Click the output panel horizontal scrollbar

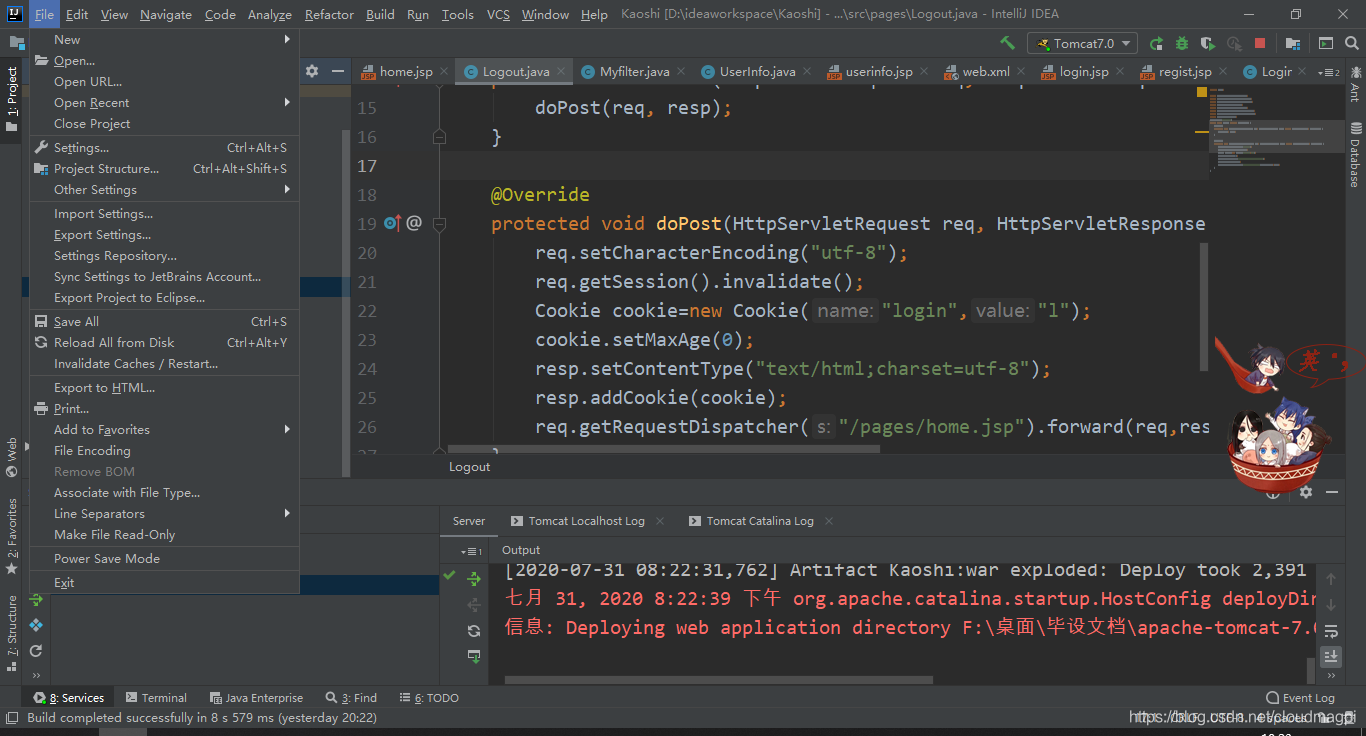click(x=719, y=680)
